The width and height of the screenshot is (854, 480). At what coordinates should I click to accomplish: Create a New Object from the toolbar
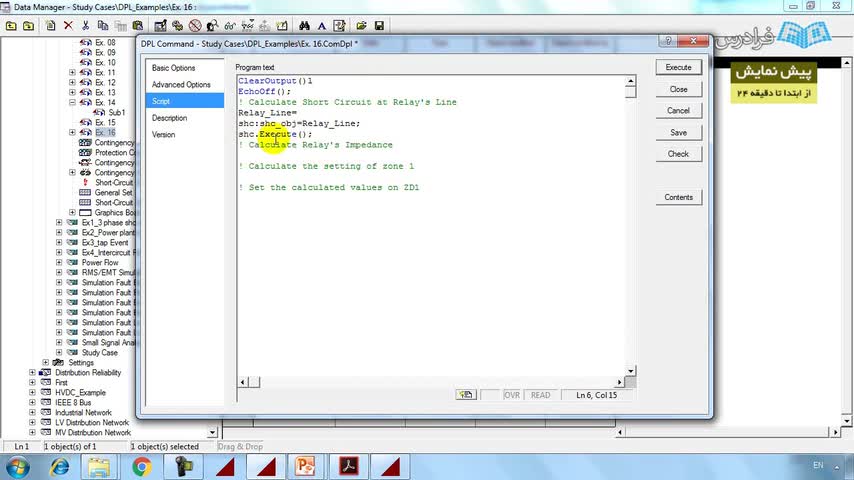51,26
